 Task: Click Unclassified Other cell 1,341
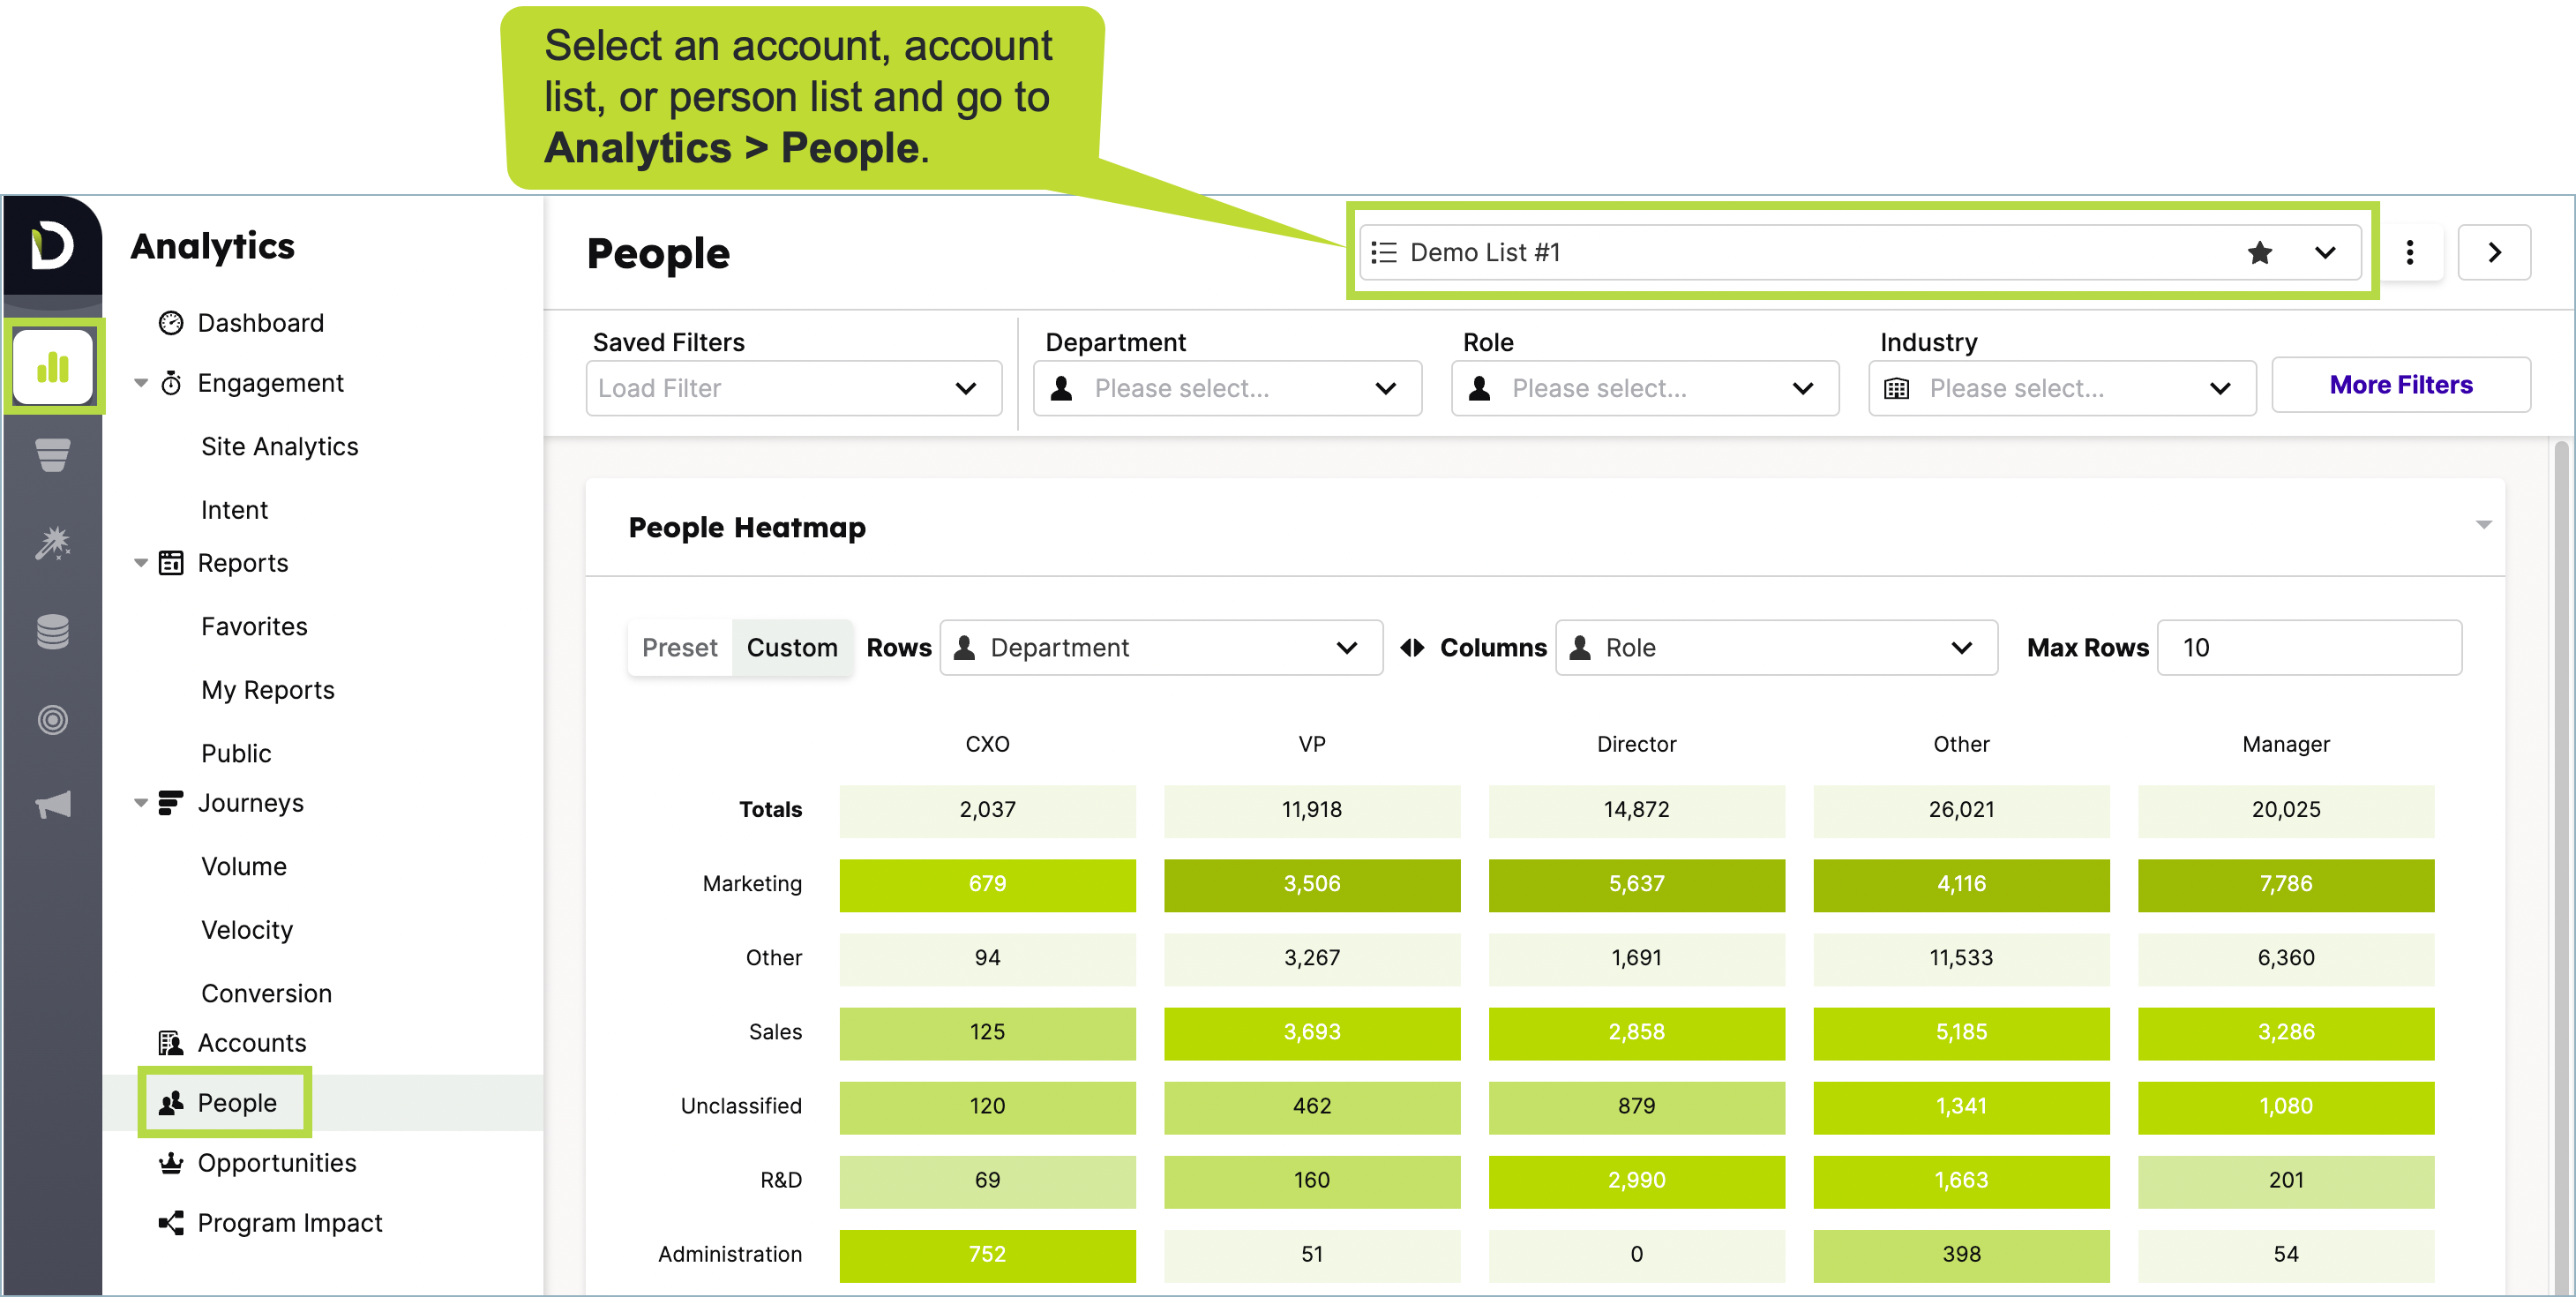coord(1962,1107)
